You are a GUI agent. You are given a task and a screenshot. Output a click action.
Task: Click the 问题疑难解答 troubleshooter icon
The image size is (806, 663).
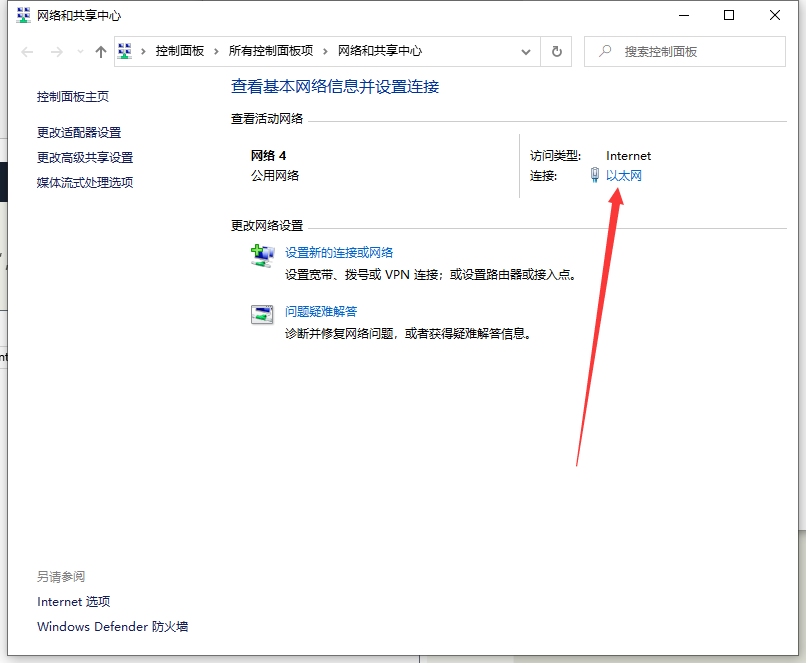tap(262, 315)
